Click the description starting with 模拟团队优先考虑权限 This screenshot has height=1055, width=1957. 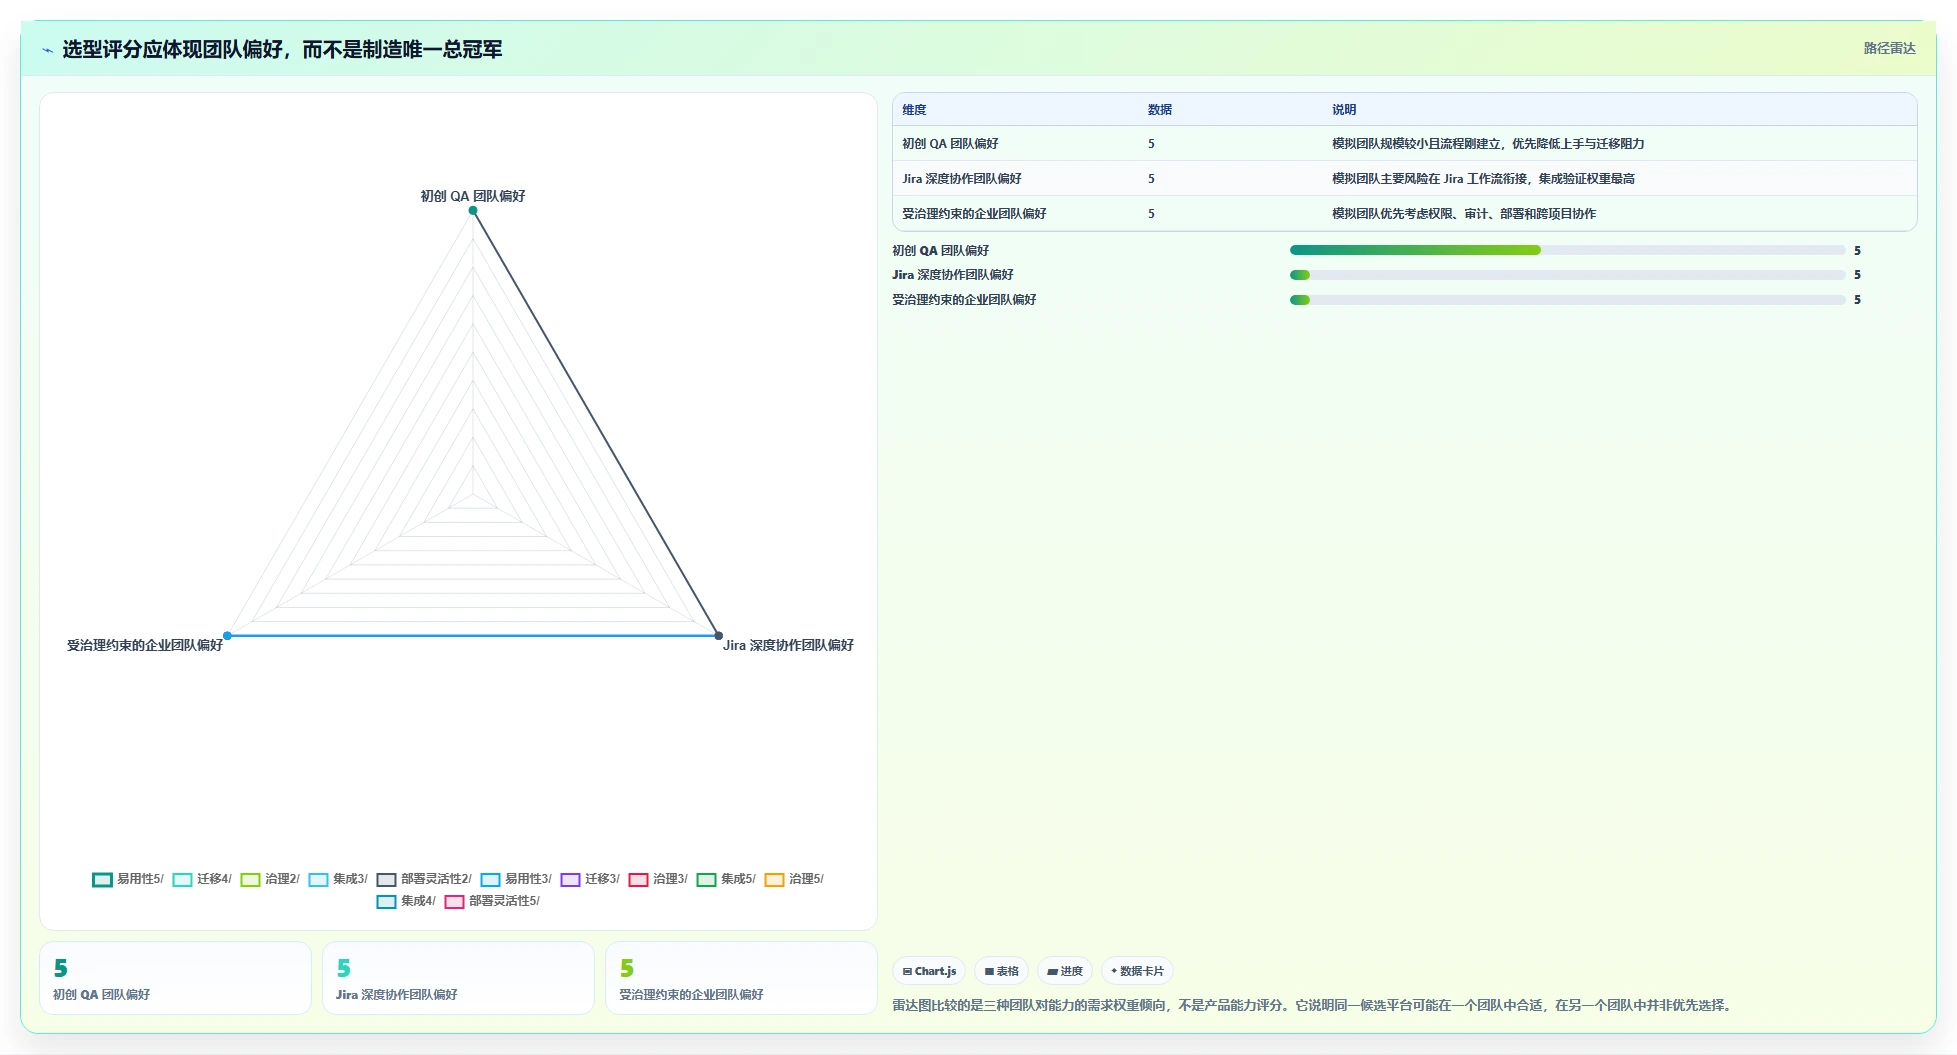1463,214
